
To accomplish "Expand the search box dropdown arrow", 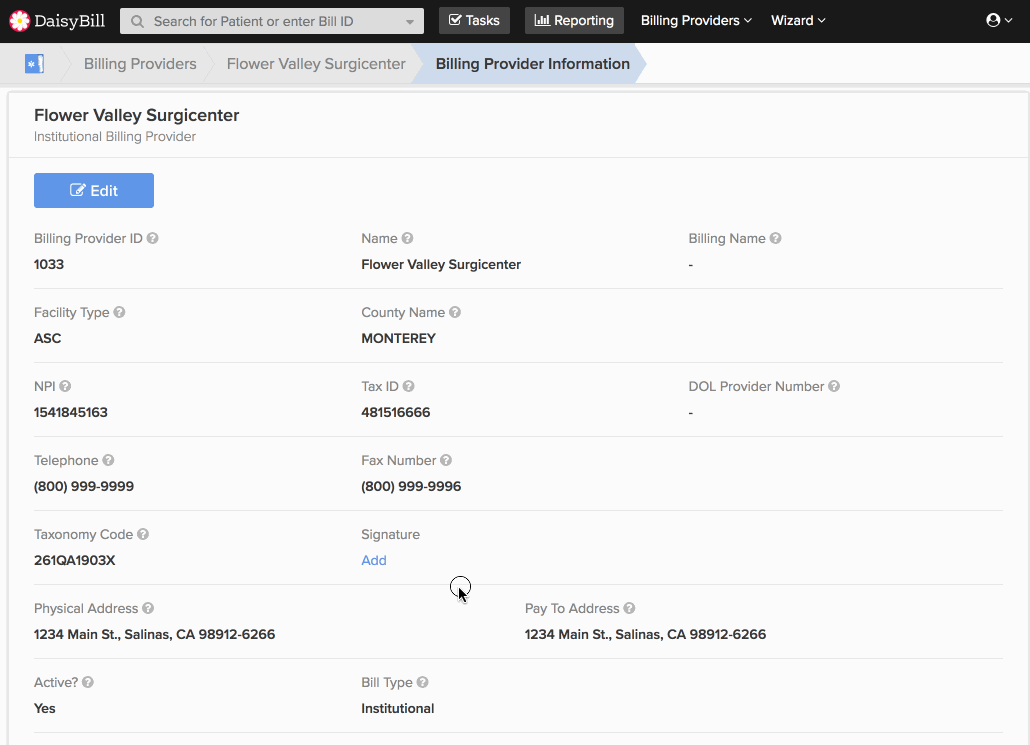I will click(x=410, y=22).
